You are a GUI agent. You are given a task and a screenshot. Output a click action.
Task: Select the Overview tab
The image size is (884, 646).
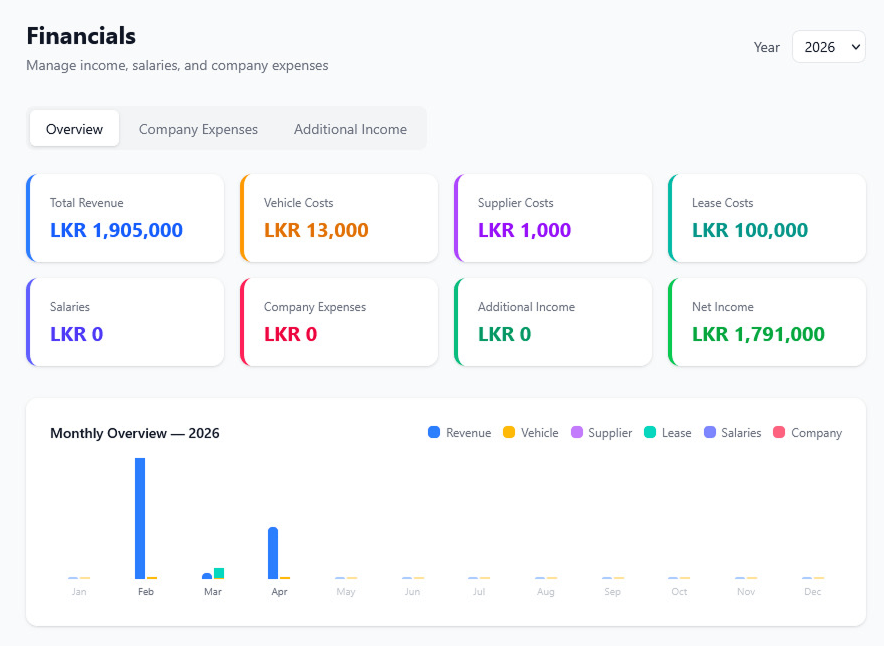(x=74, y=128)
